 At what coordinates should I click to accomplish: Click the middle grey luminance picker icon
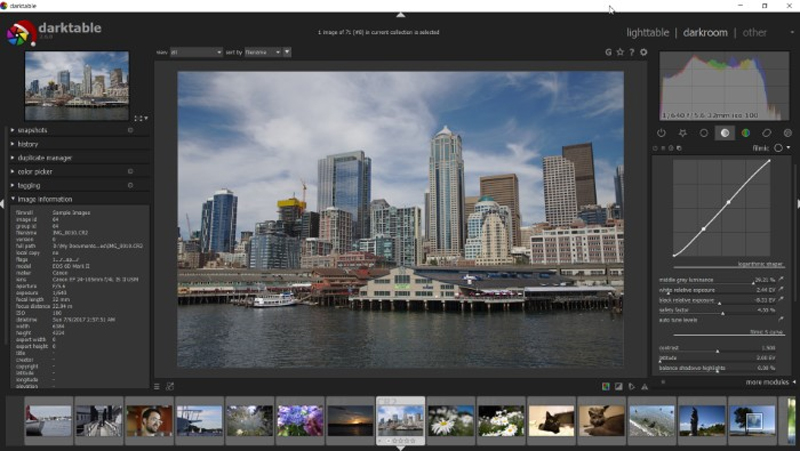(782, 280)
